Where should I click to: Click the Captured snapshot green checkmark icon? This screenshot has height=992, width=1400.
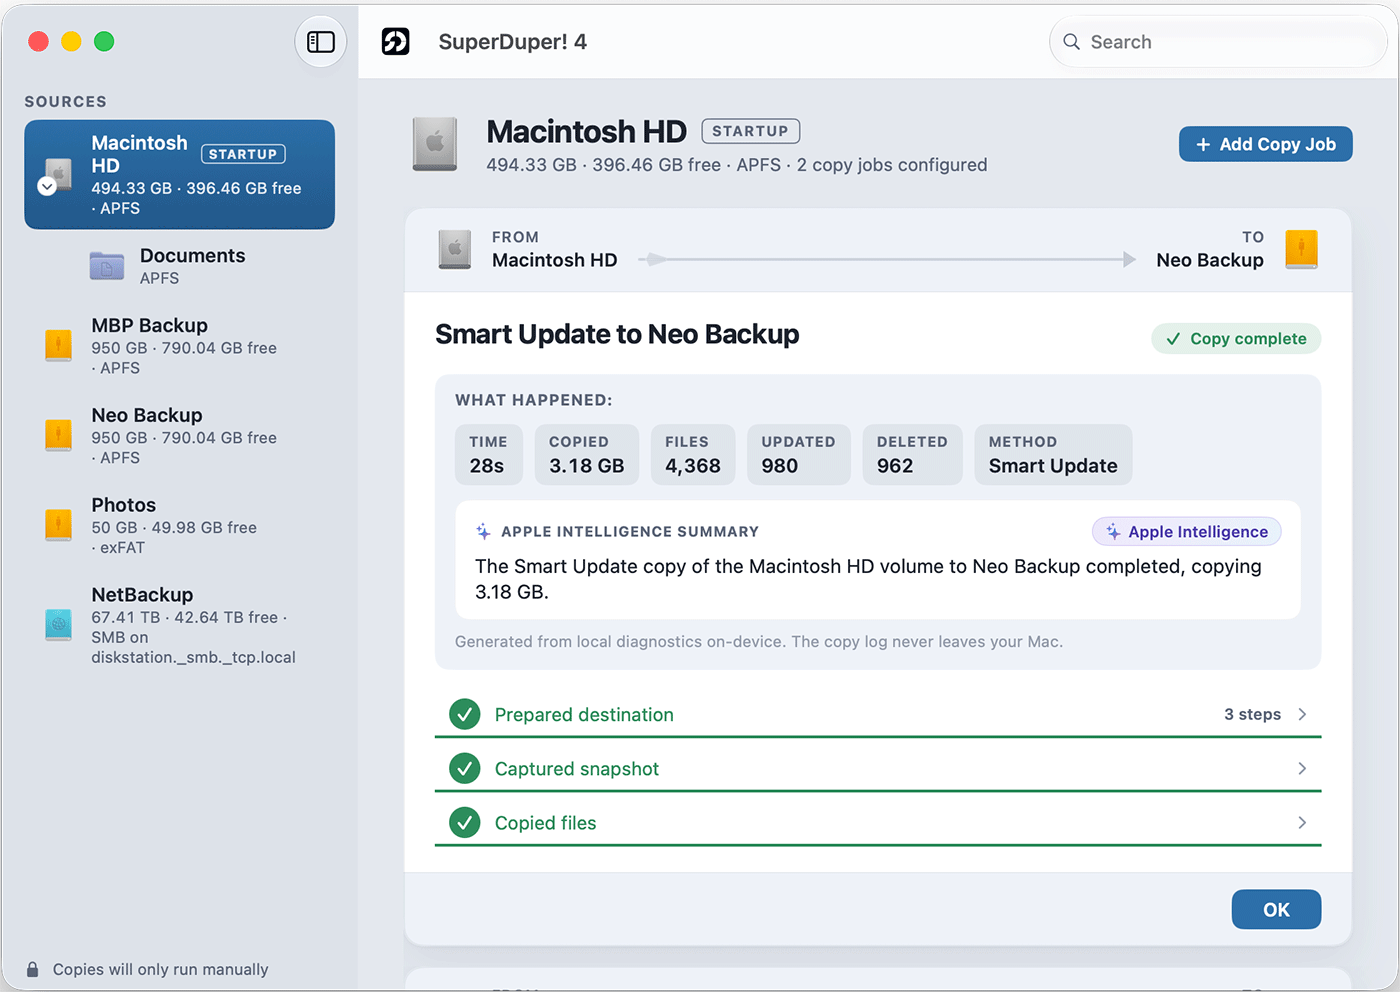tap(464, 769)
